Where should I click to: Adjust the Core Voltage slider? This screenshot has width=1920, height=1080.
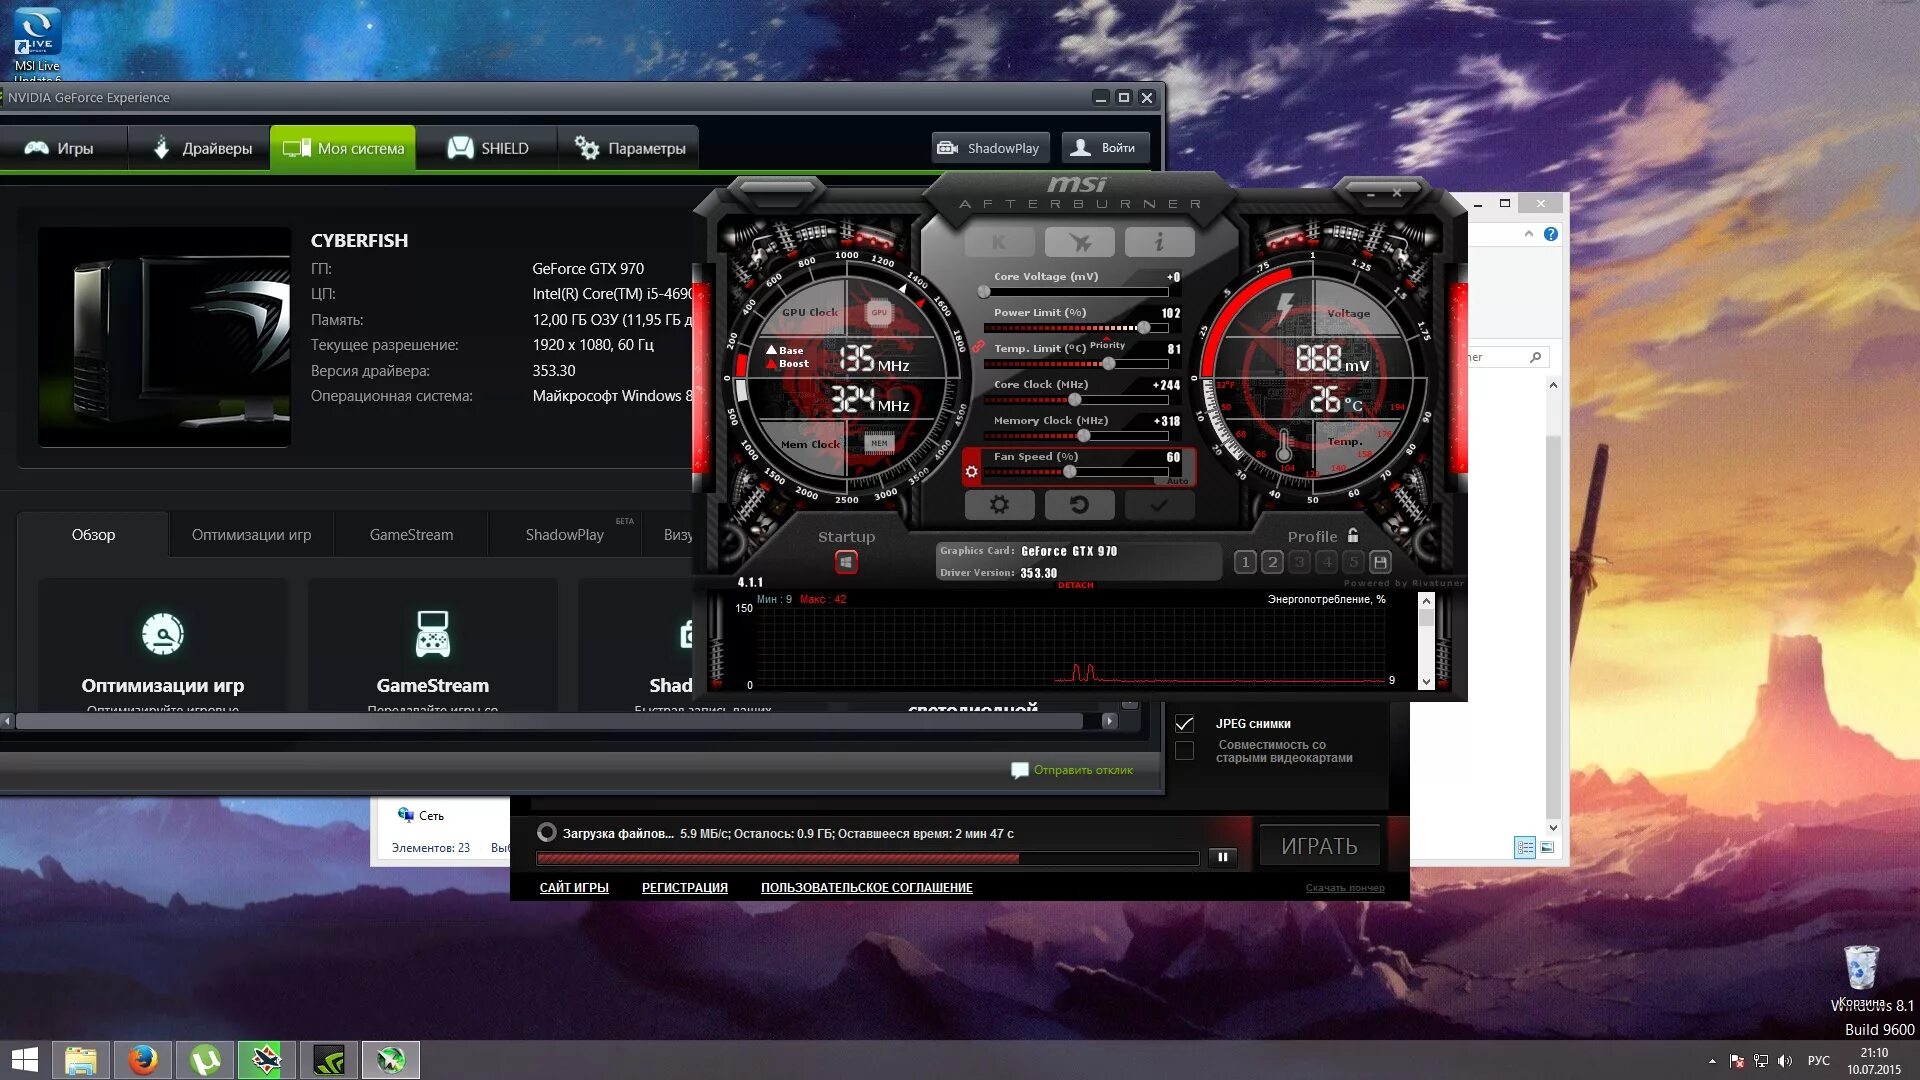pyautogui.click(x=1075, y=292)
